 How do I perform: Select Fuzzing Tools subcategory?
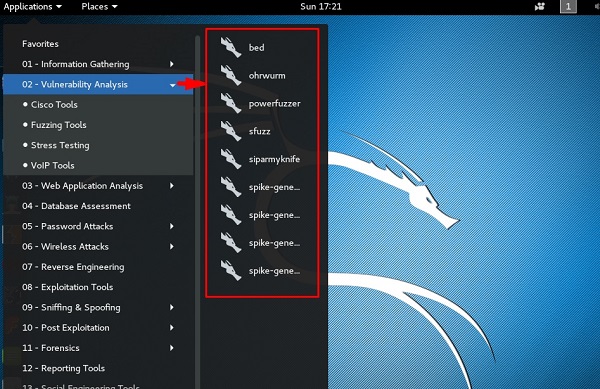(x=99, y=125)
